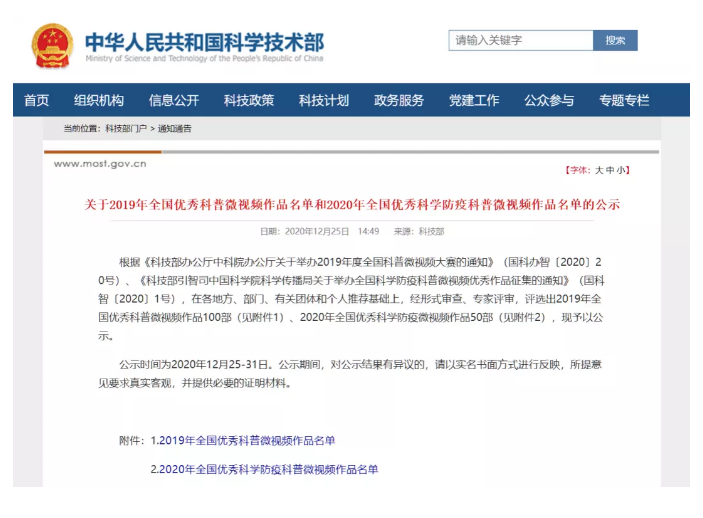Go to the 首页 home tab
The width and height of the screenshot is (703, 518).
[37, 100]
